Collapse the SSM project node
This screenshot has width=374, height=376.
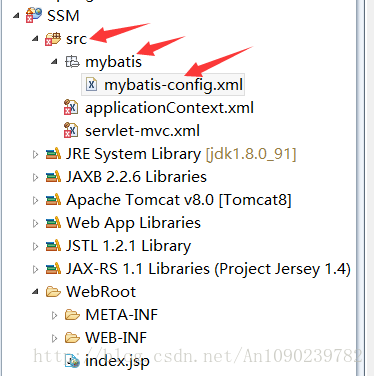tap(16, 16)
